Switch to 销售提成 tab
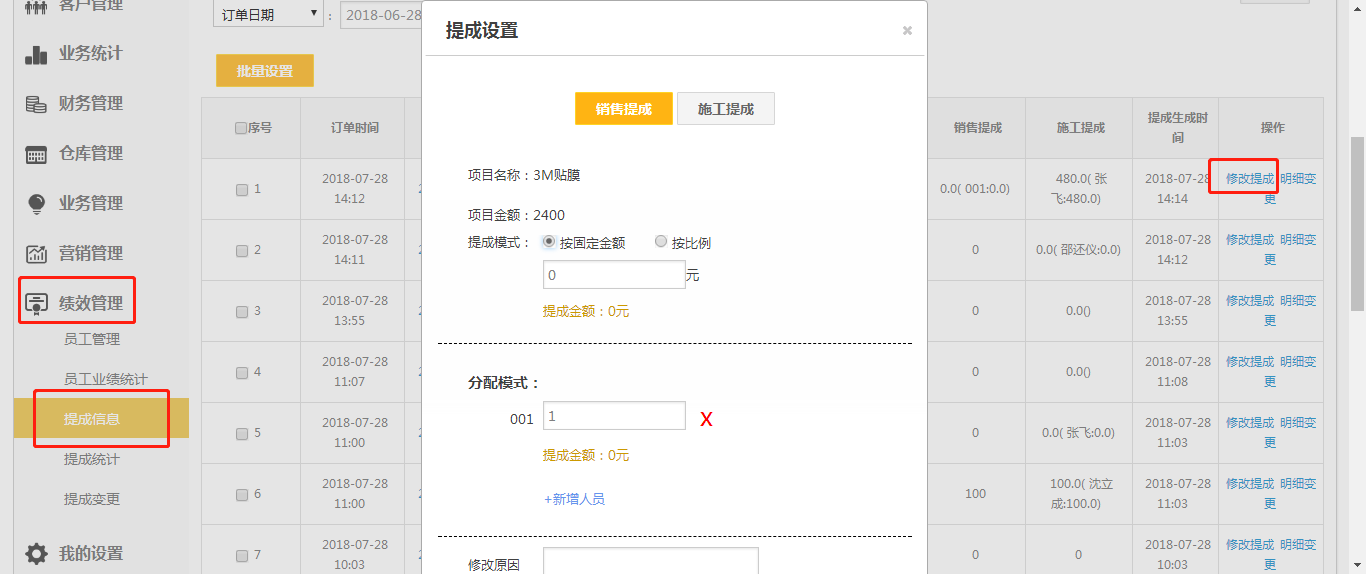The height and width of the screenshot is (574, 1366). 623,109
